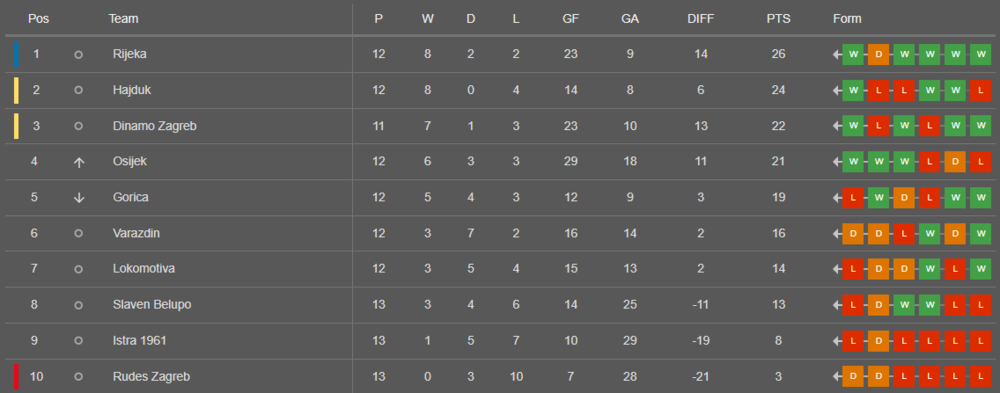The width and height of the screenshot is (1000, 393).
Task: Click Osijek's upward position change arrow
Action: 78,162
